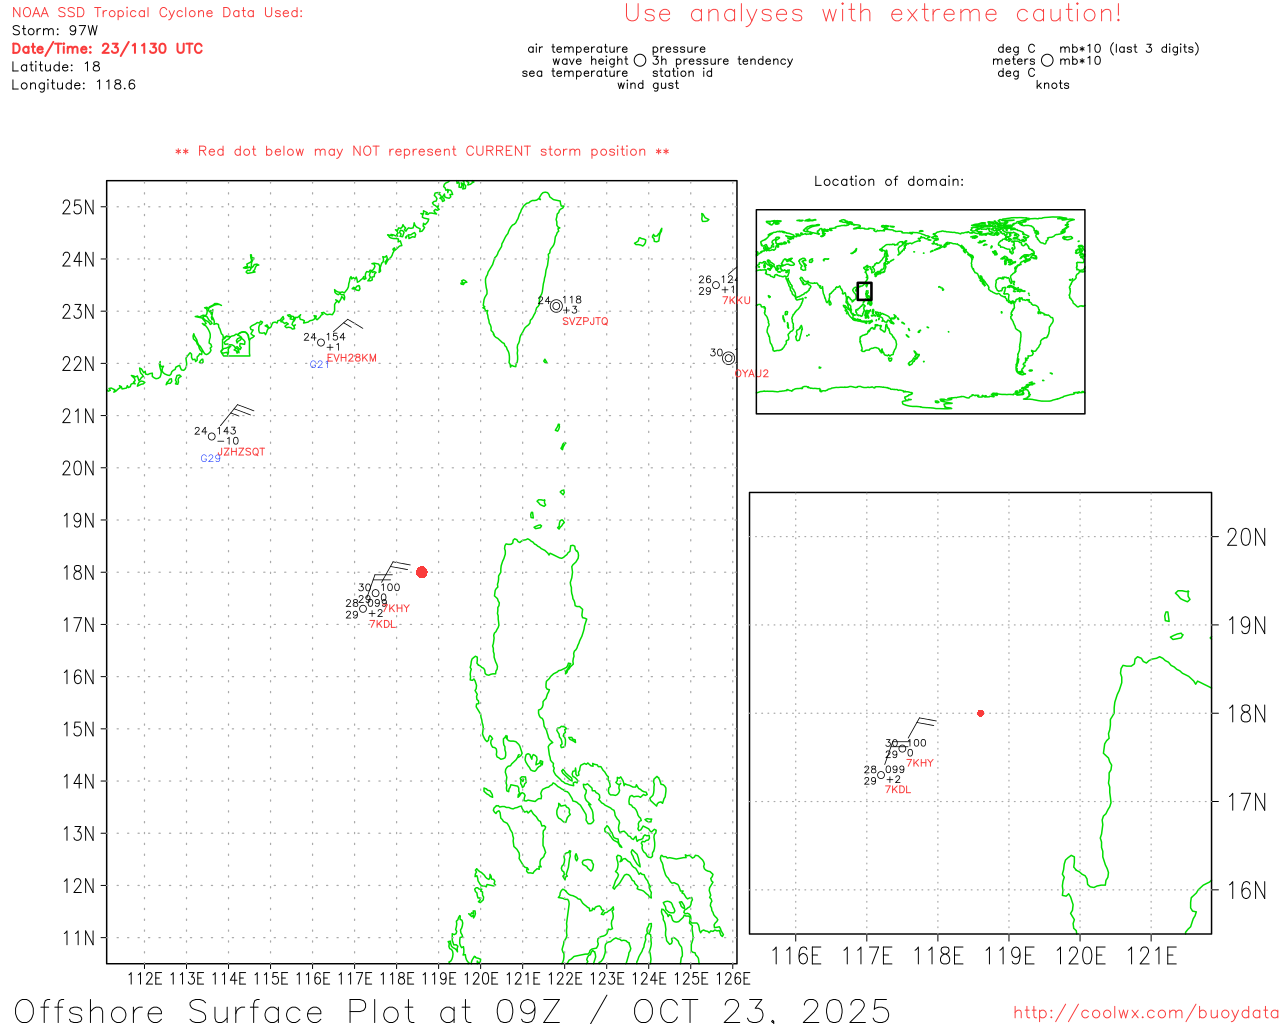Click the 7KHY label in the inset map
Viewport: 1280px width, 1024px height.
pyautogui.click(x=920, y=763)
